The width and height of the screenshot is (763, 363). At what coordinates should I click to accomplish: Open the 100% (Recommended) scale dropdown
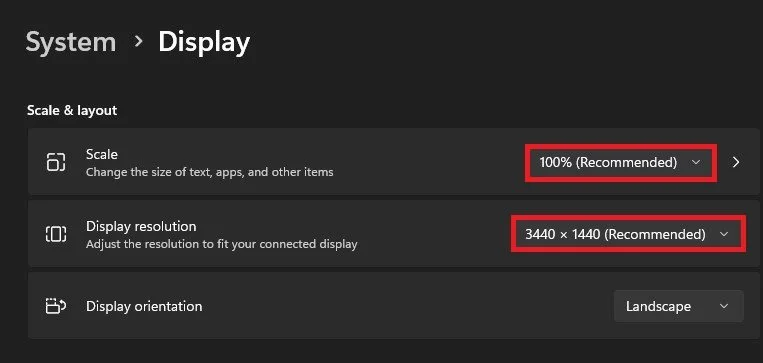pos(620,163)
